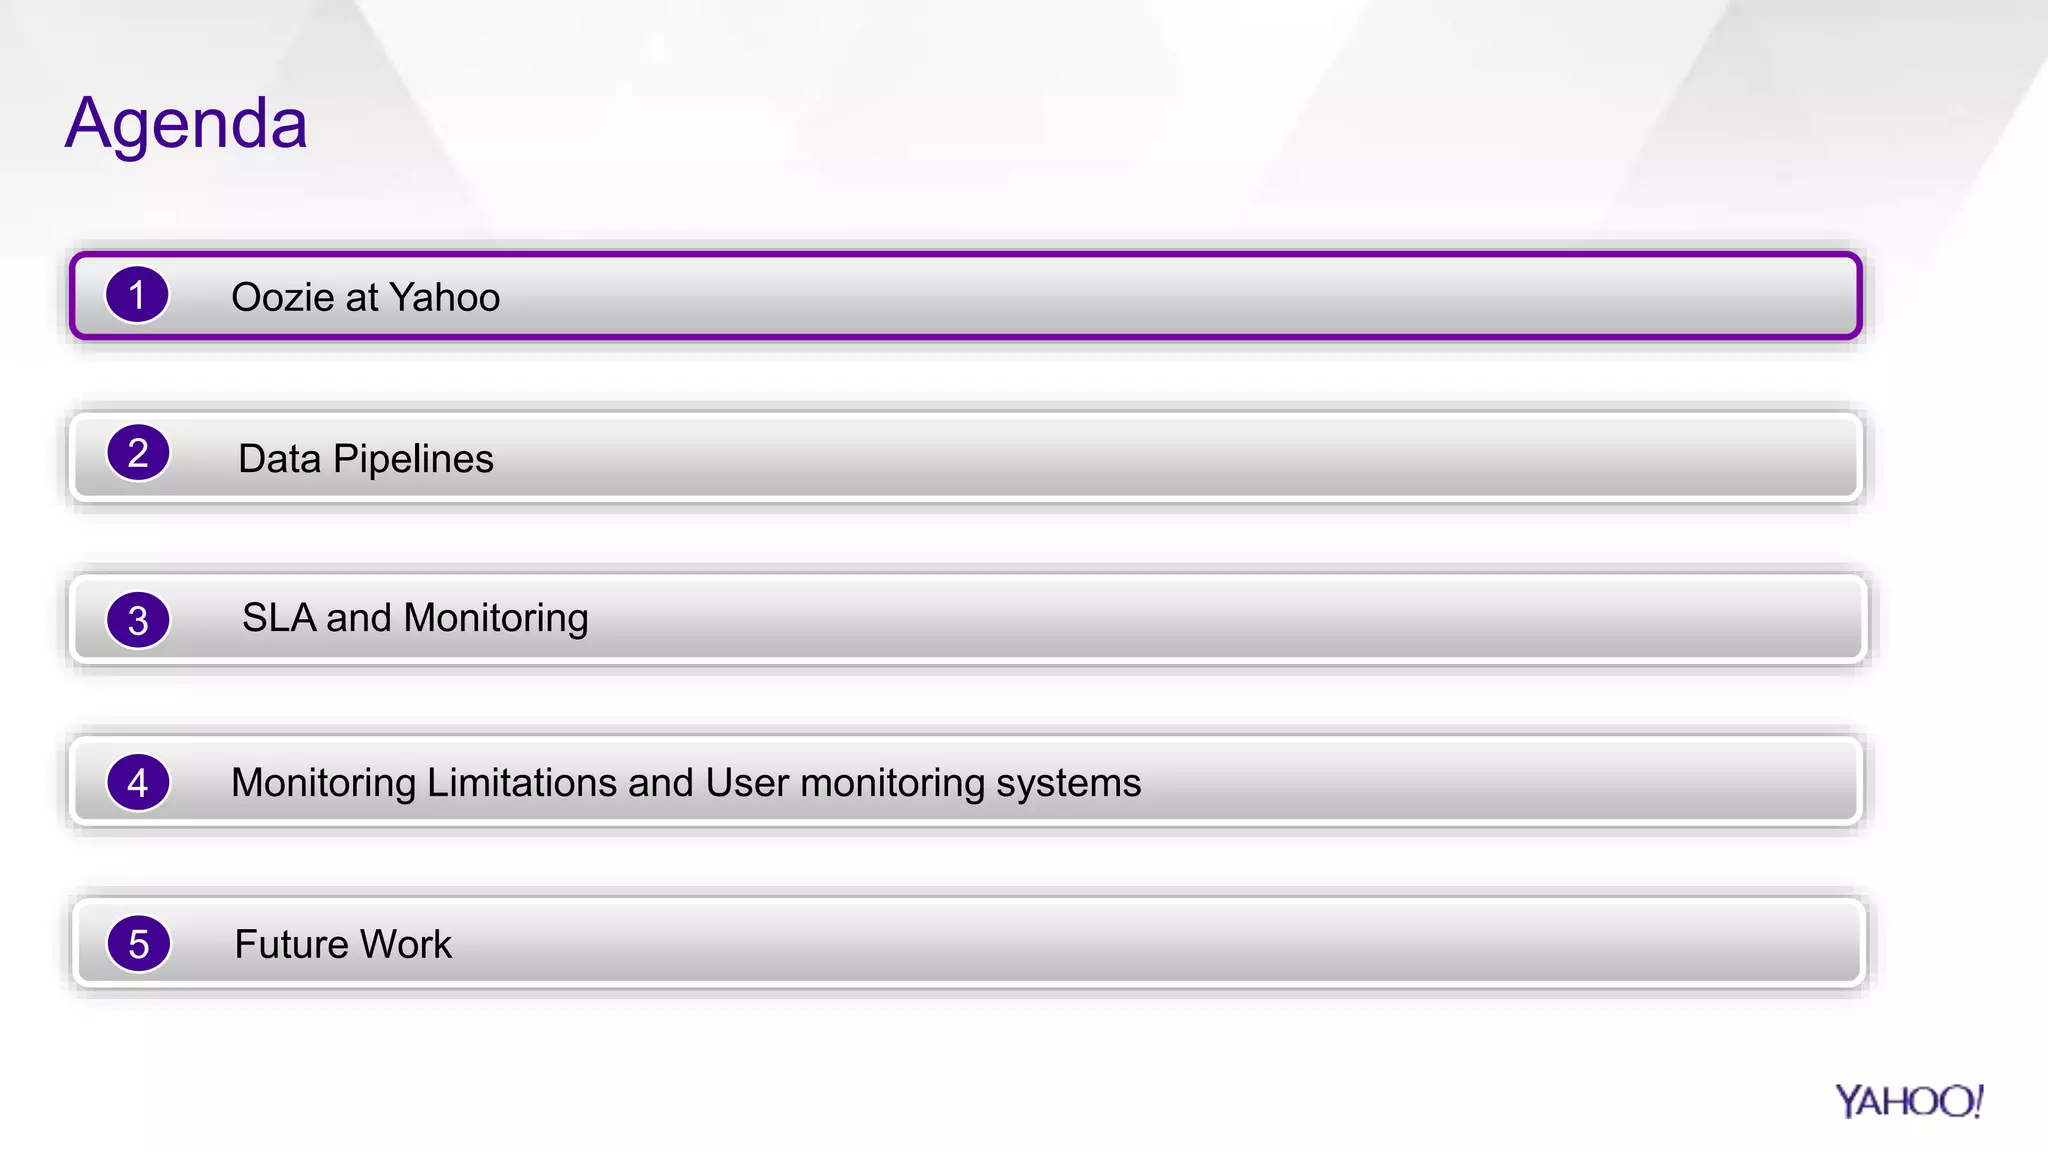This screenshot has width=2048, height=1152.
Task: Click the word Pipelines in second item
Action: (413, 459)
